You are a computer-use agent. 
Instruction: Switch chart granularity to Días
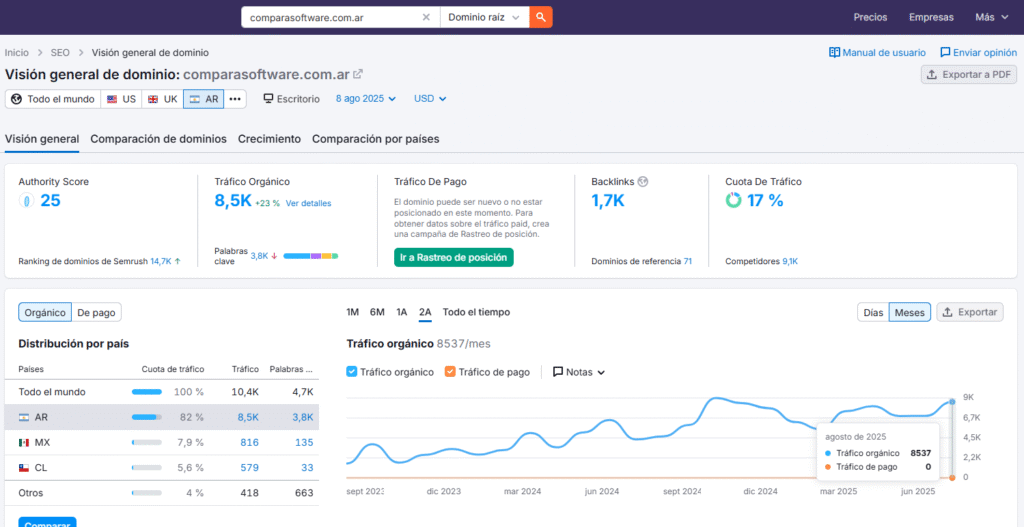pos(873,313)
